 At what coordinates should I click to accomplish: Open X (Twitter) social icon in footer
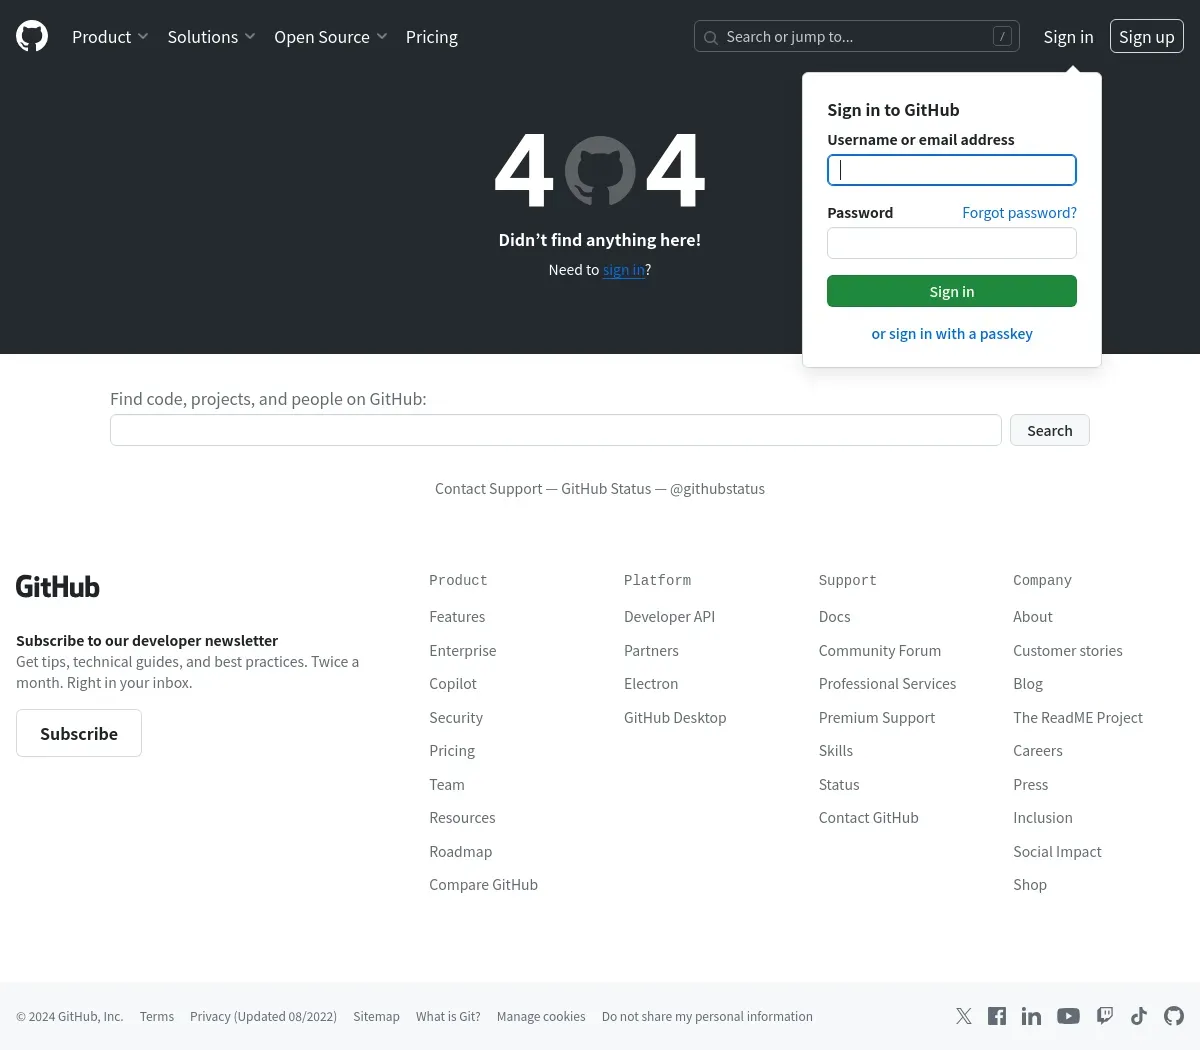[x=964, y=1016]
